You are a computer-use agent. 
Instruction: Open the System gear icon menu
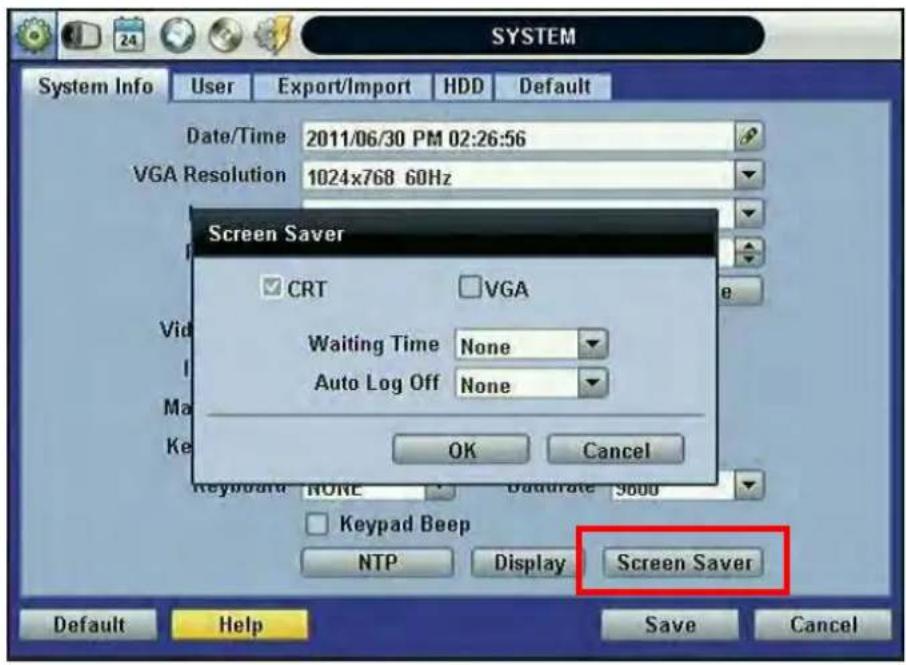click(x=33, y=36)
